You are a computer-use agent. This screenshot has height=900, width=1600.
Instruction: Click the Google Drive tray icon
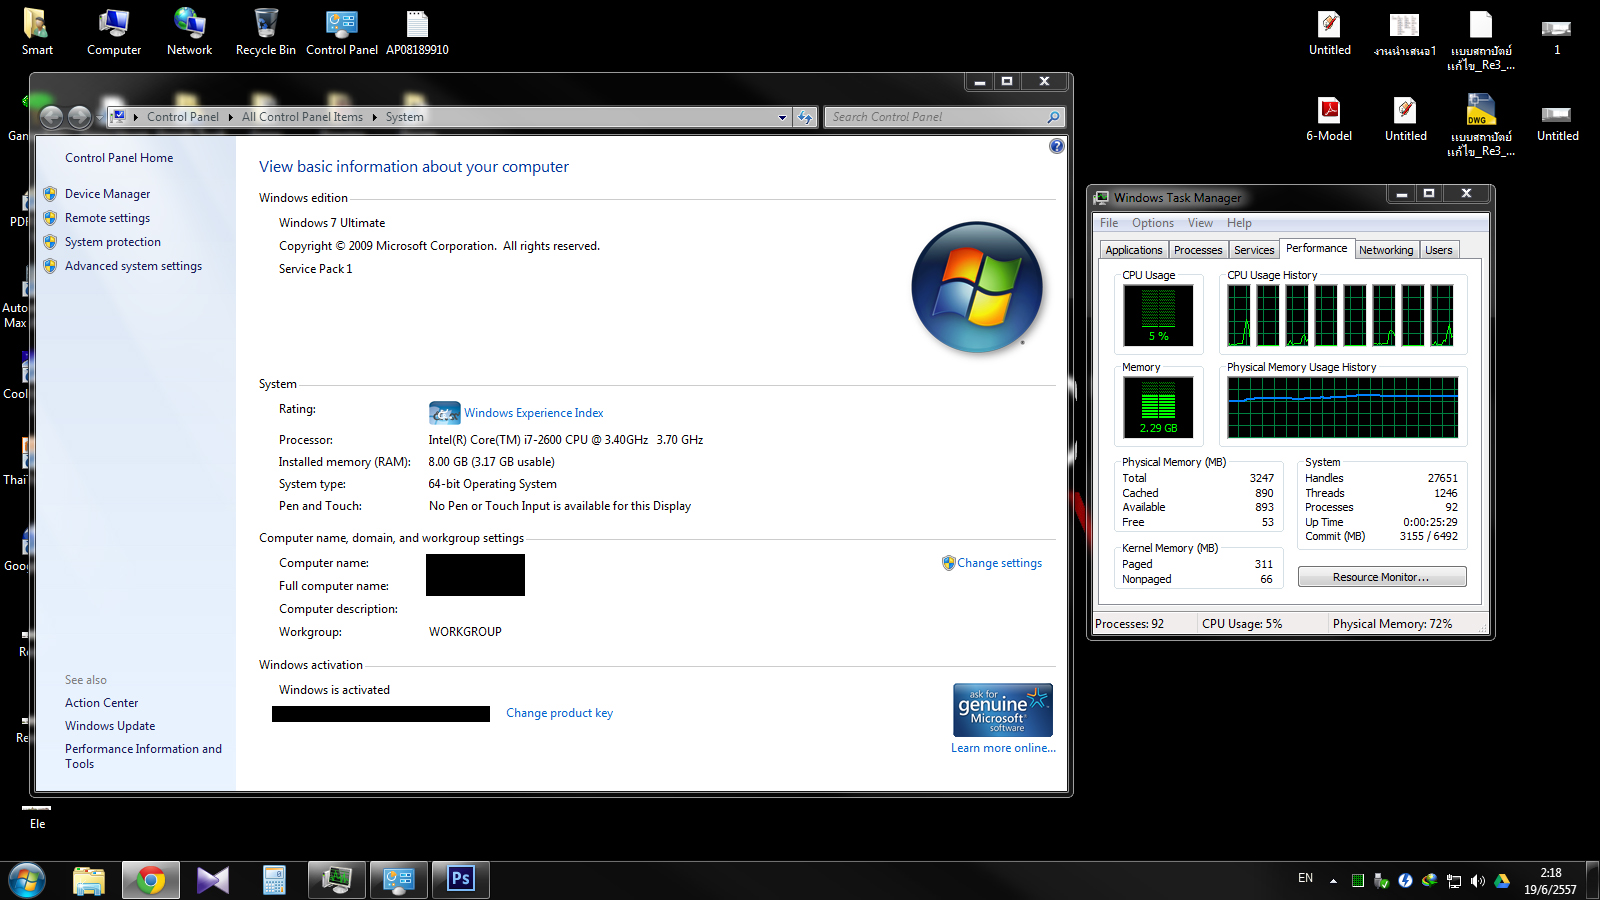pyautogui.click(x=1502, y=881)
